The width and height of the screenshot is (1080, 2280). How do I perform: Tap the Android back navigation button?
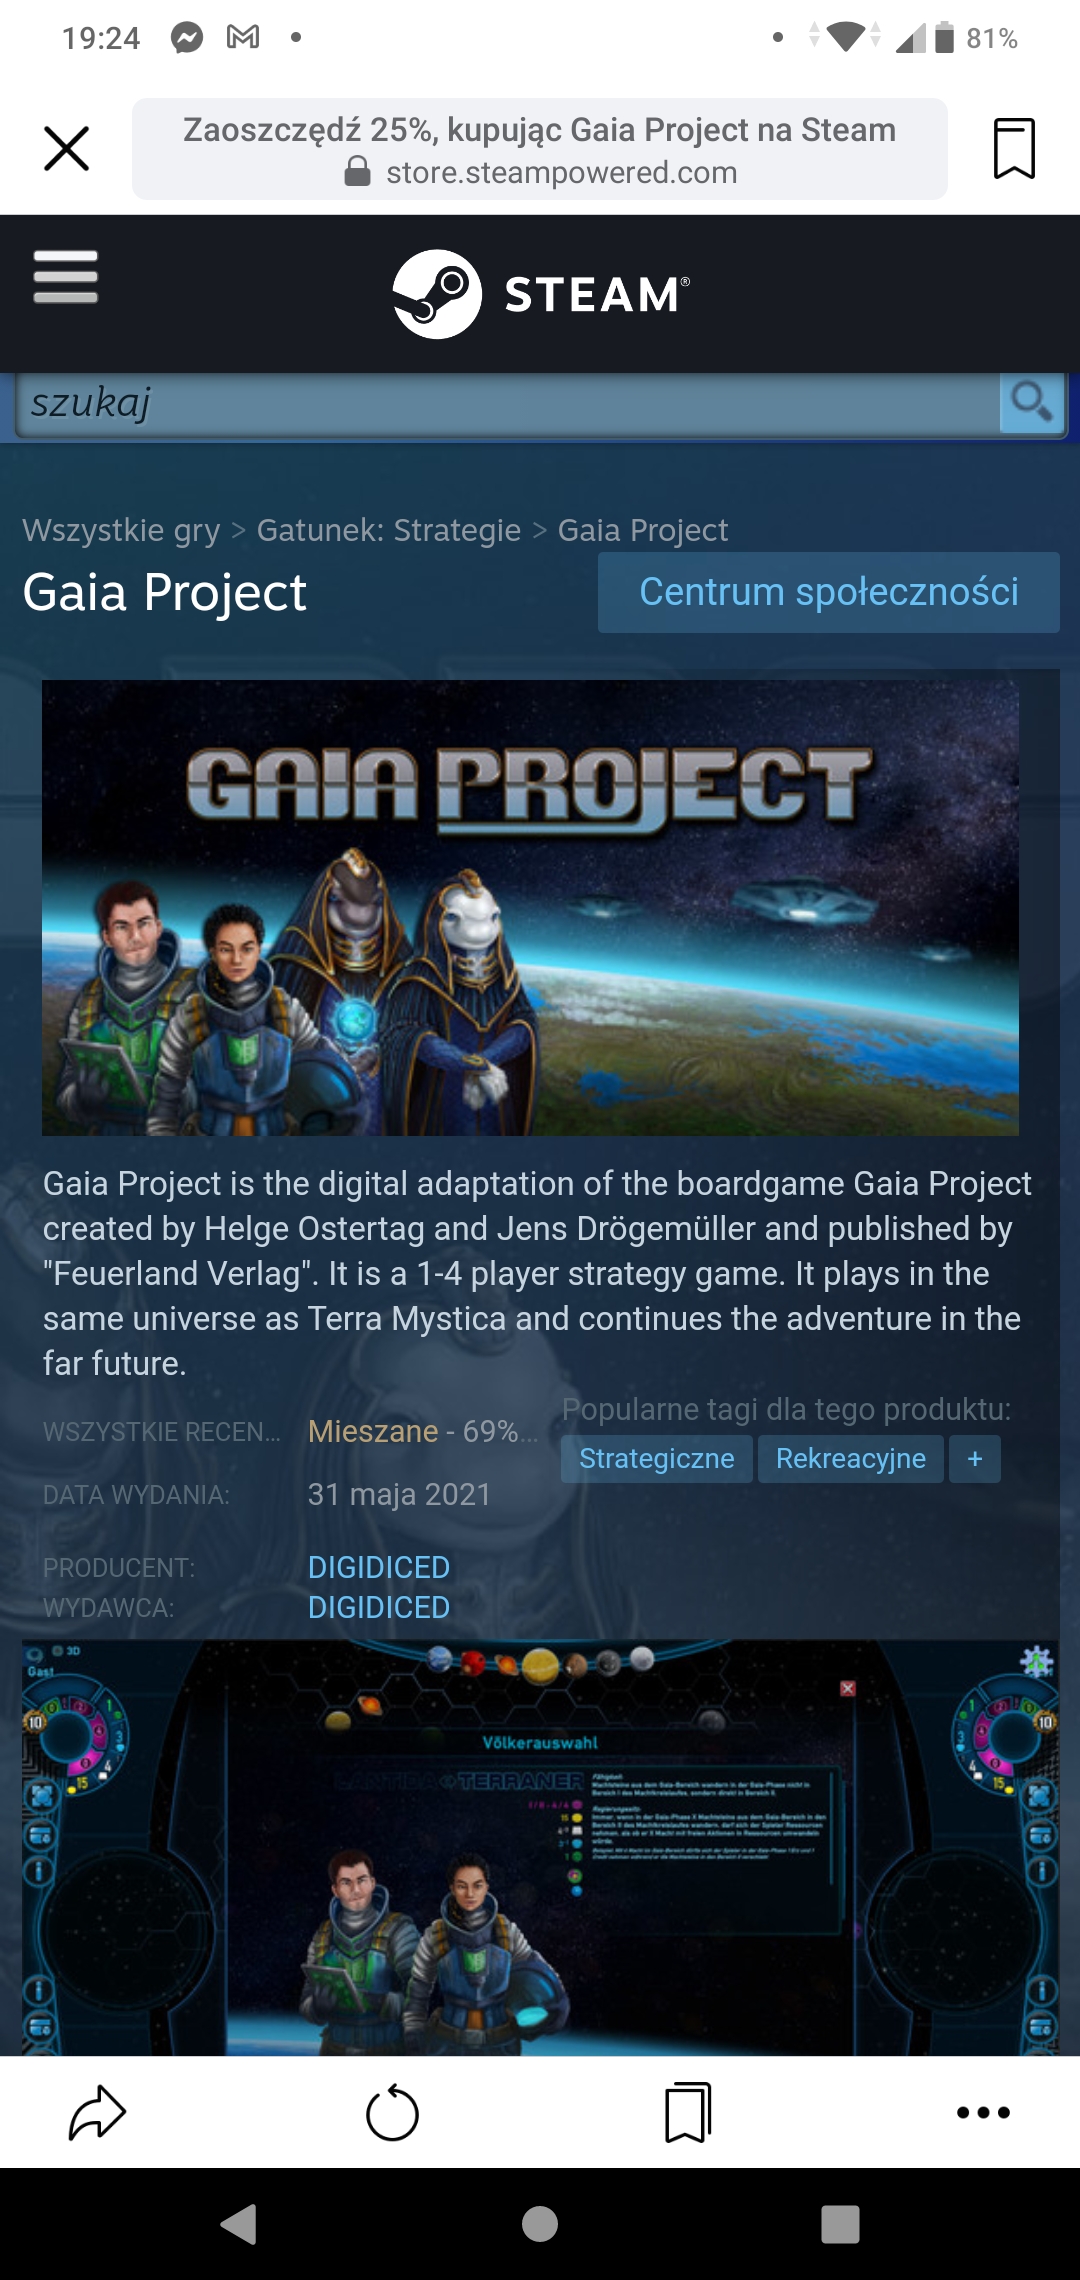tap(239, 2224)
